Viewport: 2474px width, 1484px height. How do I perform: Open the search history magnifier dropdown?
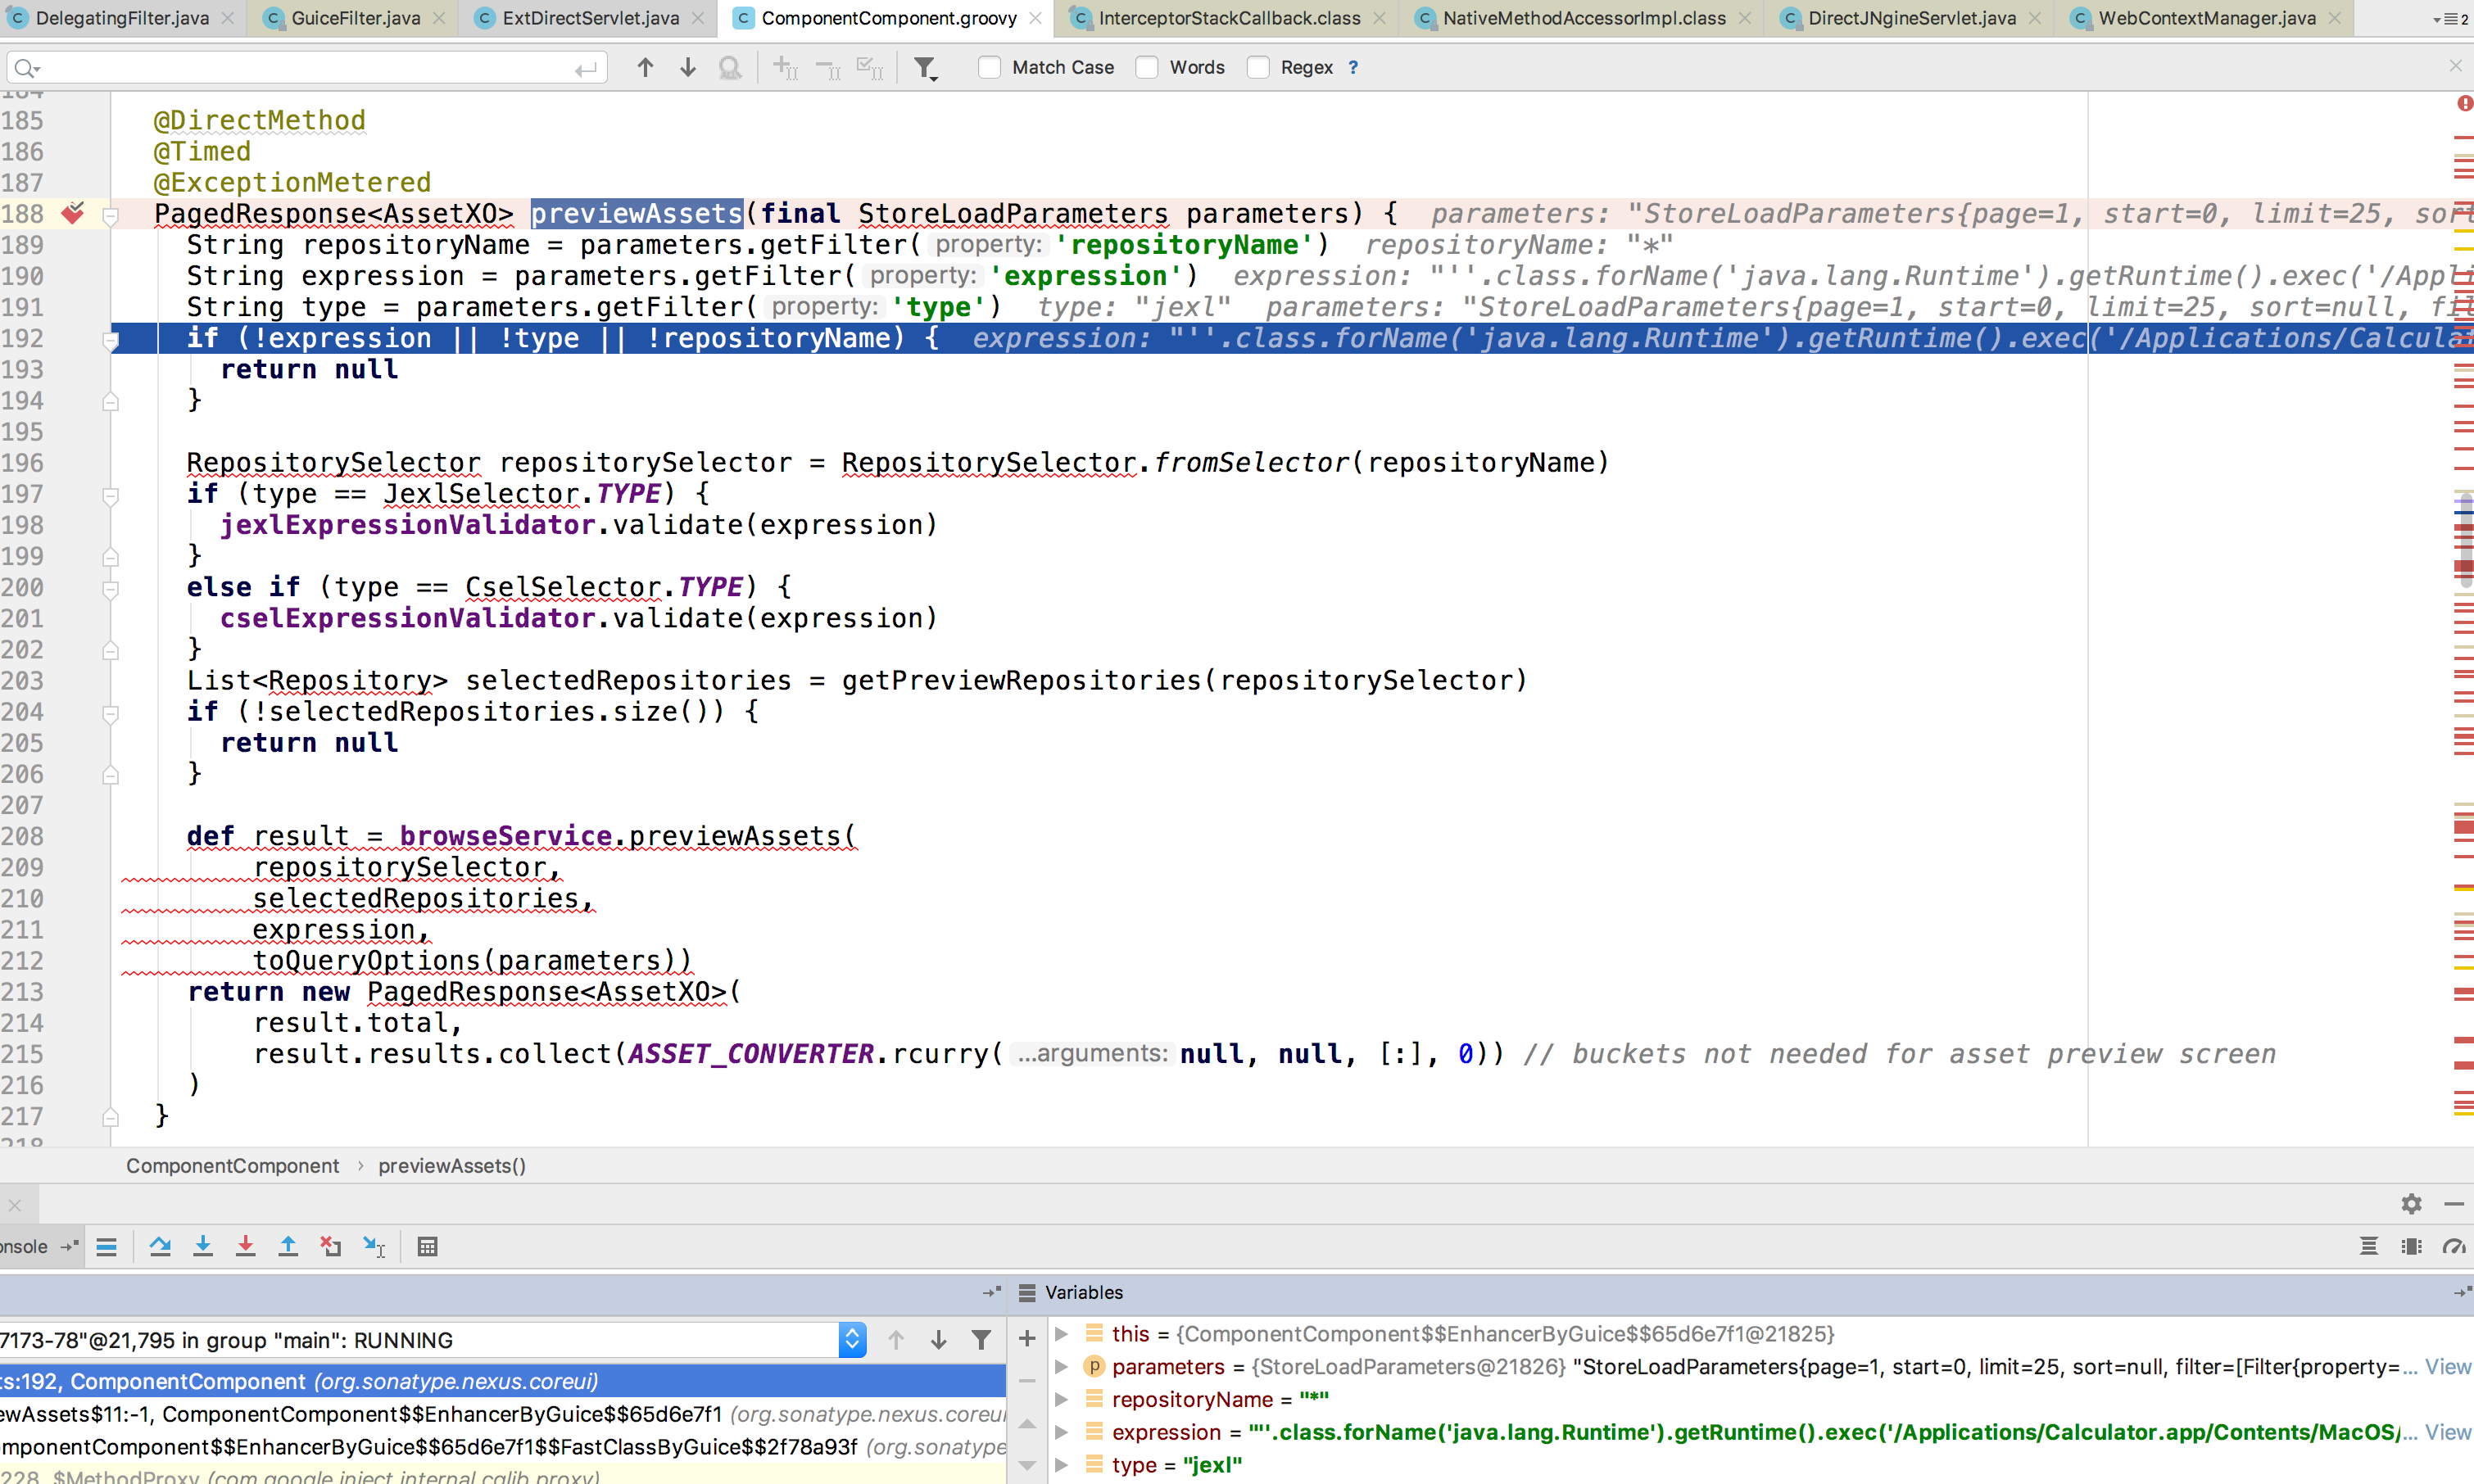pyautogui.click(x=27, y=68)
